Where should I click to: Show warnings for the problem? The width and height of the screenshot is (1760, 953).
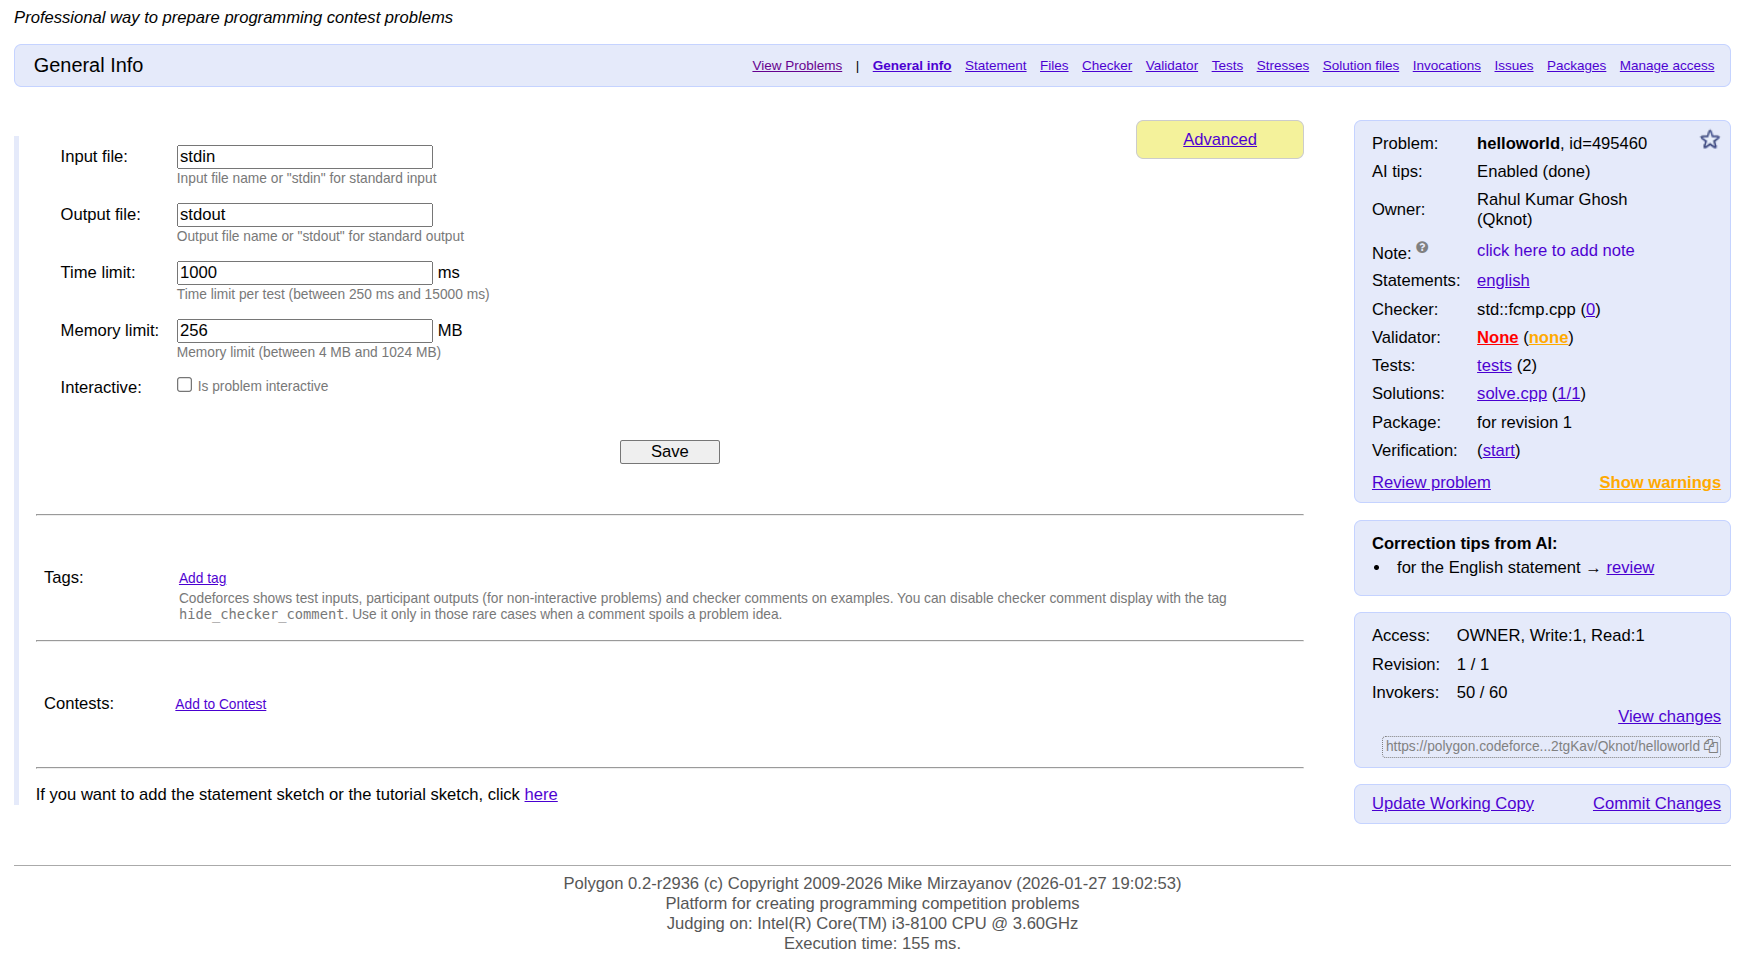(1659, 482)
